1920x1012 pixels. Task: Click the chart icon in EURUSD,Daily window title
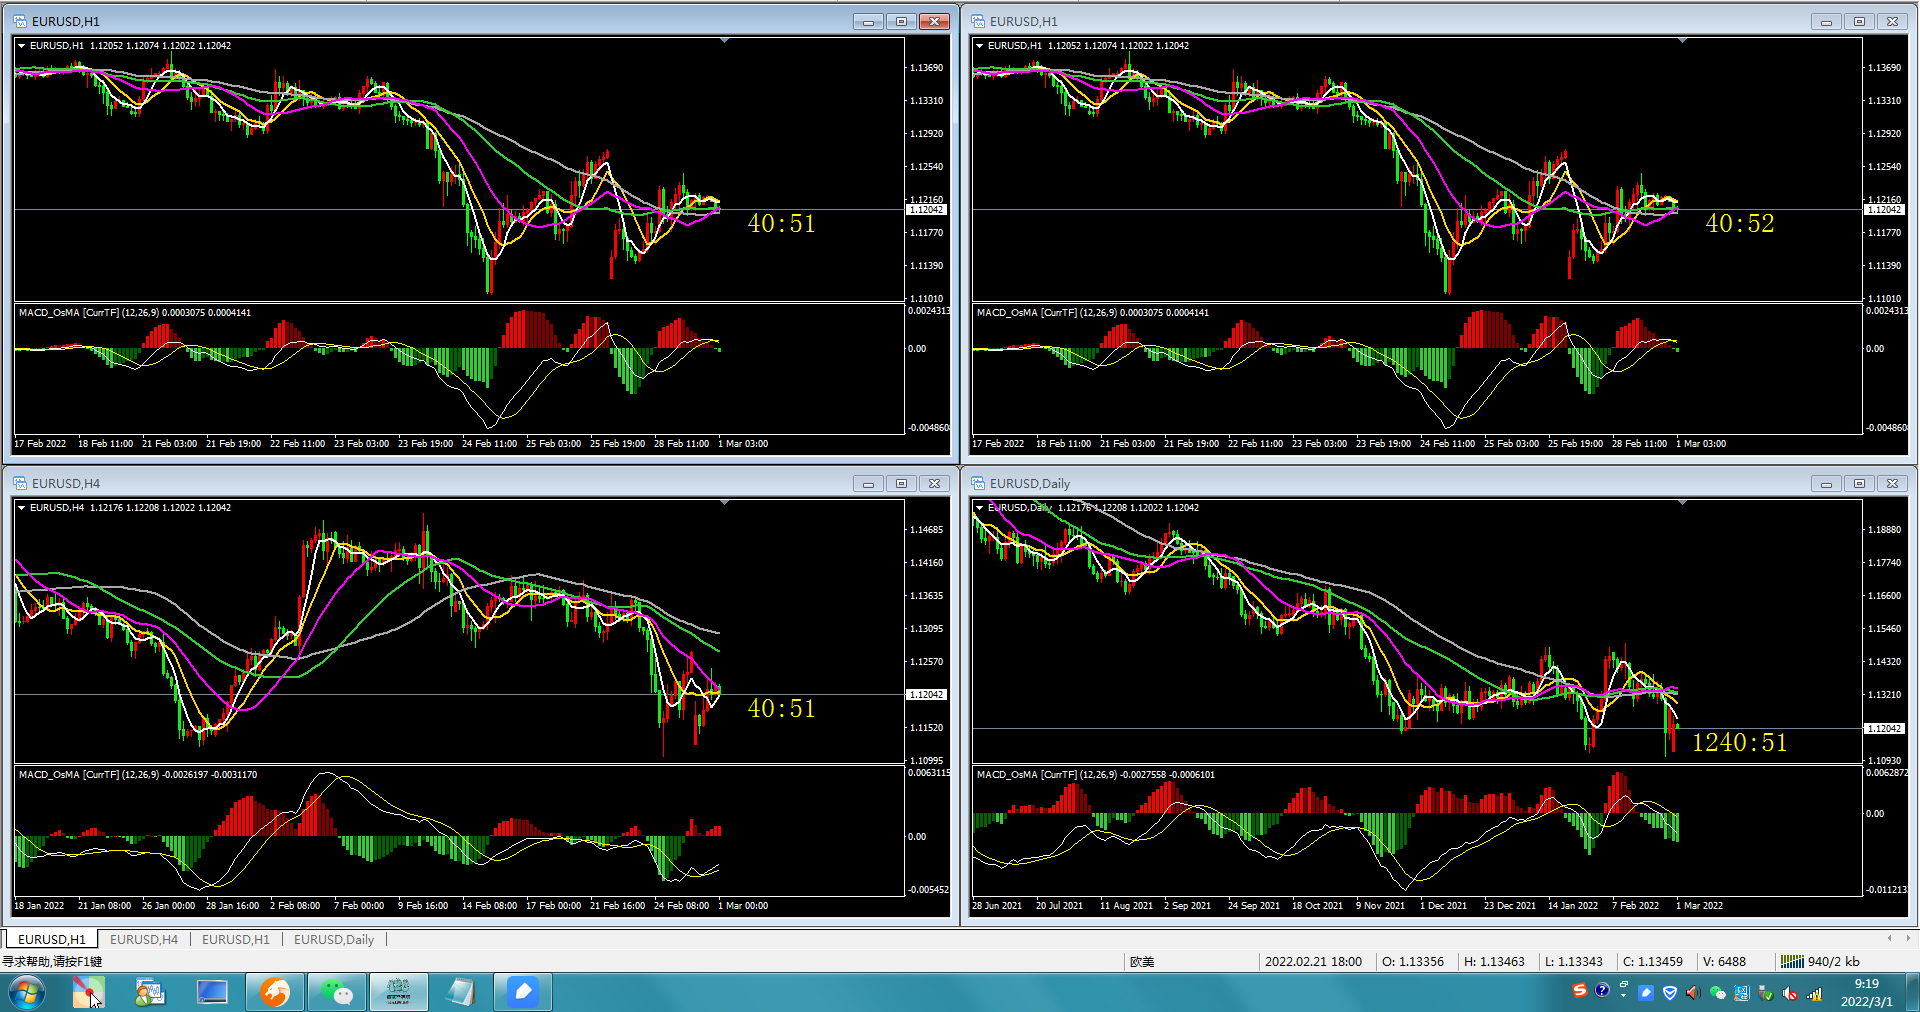tap(978, 483)
